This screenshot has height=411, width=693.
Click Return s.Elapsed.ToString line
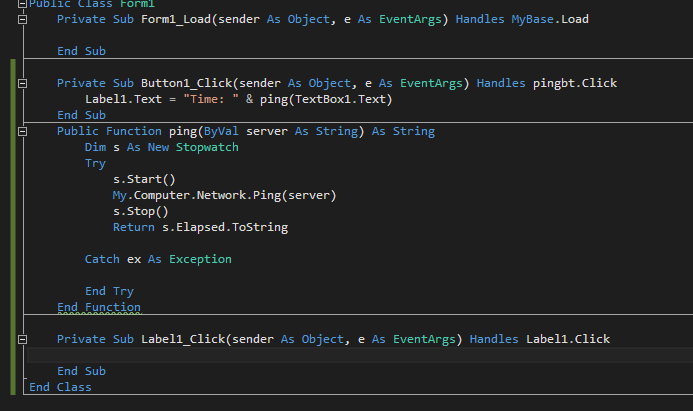pos(200,227)
